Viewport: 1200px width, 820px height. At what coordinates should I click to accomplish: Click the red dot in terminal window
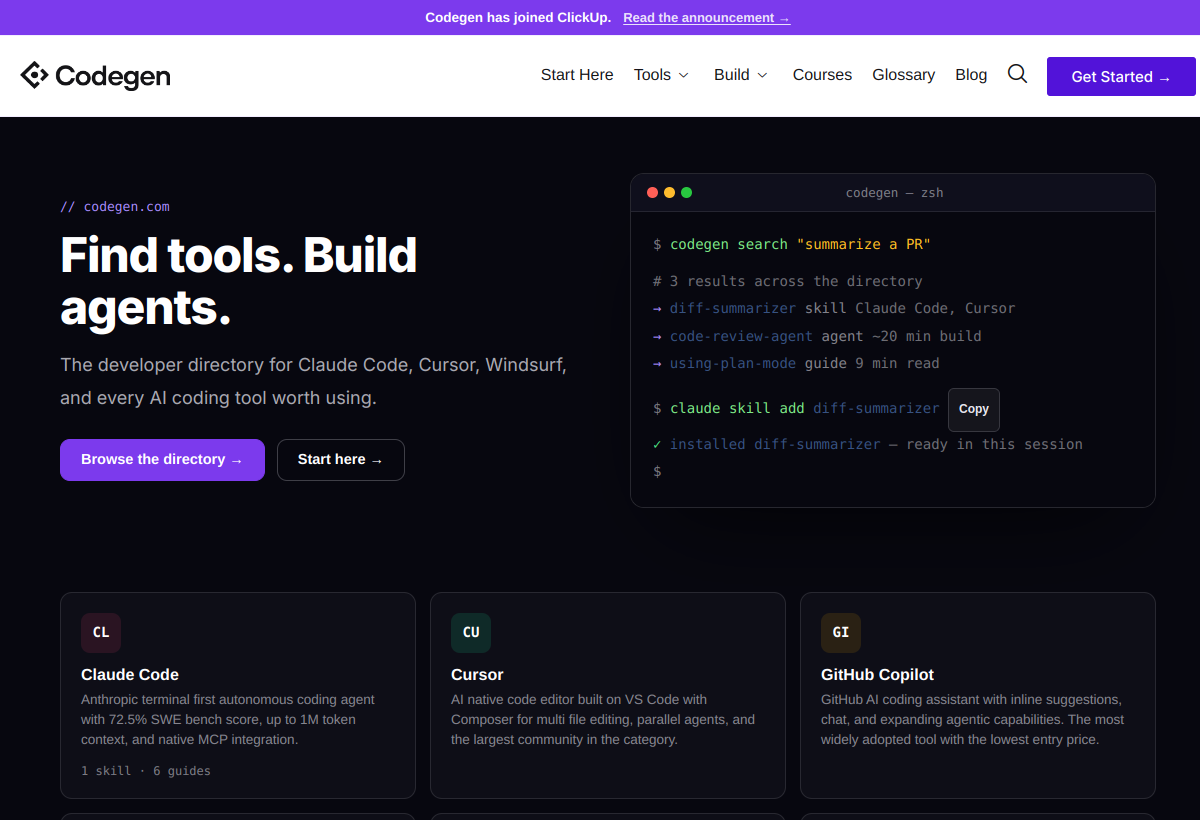tap(653, 192)
